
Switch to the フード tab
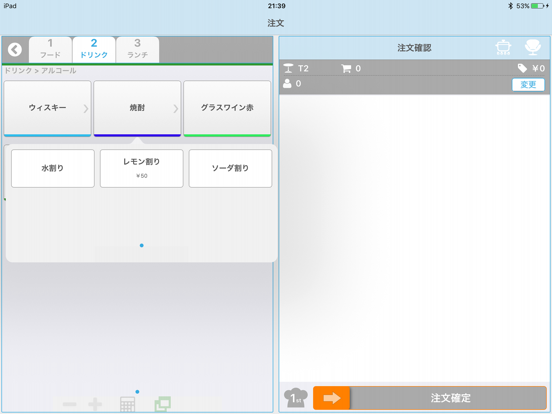coord(50,49)
